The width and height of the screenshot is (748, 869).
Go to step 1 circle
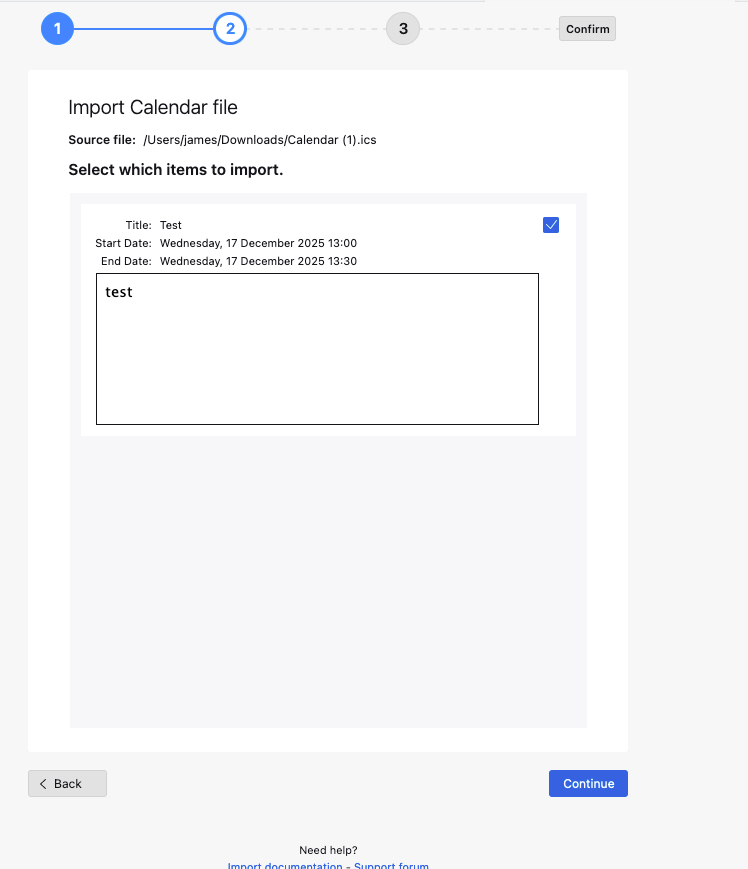click(x=58, y=29)
